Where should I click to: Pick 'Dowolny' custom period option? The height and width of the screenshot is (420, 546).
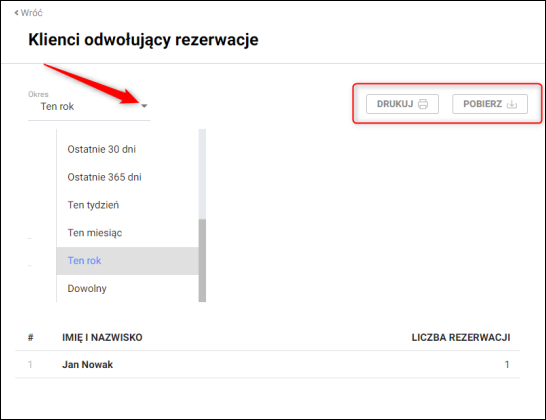click(x=127, y=288)
